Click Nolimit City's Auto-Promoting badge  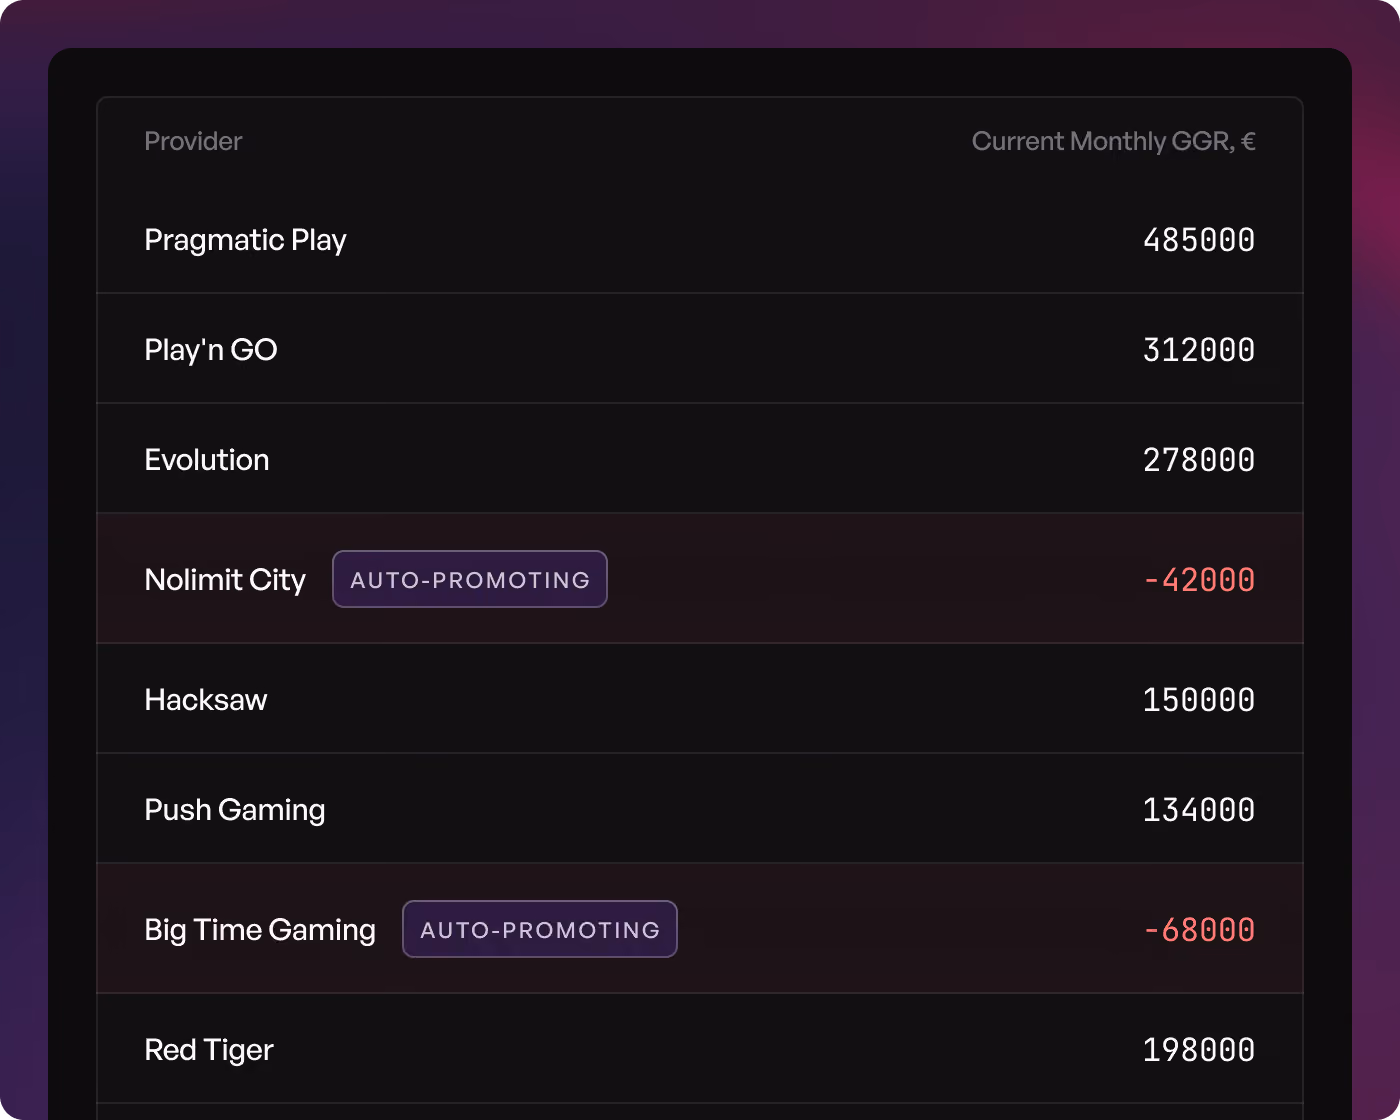(x=470, y=579)
